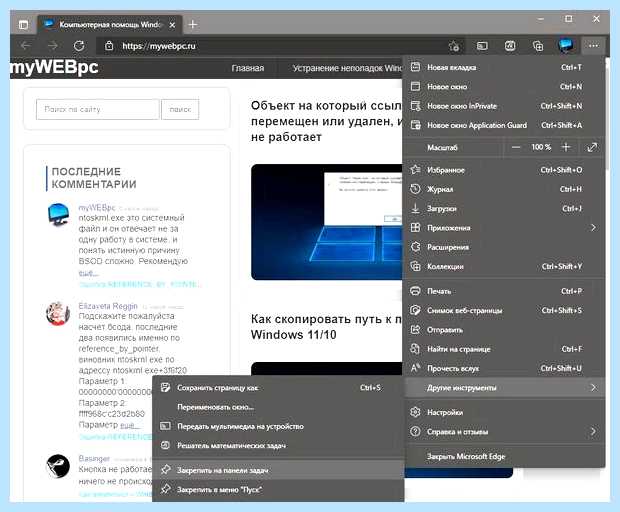Select the Компьютерная помощь Windows tab
The image size is (620, 512).
[110, 25]
